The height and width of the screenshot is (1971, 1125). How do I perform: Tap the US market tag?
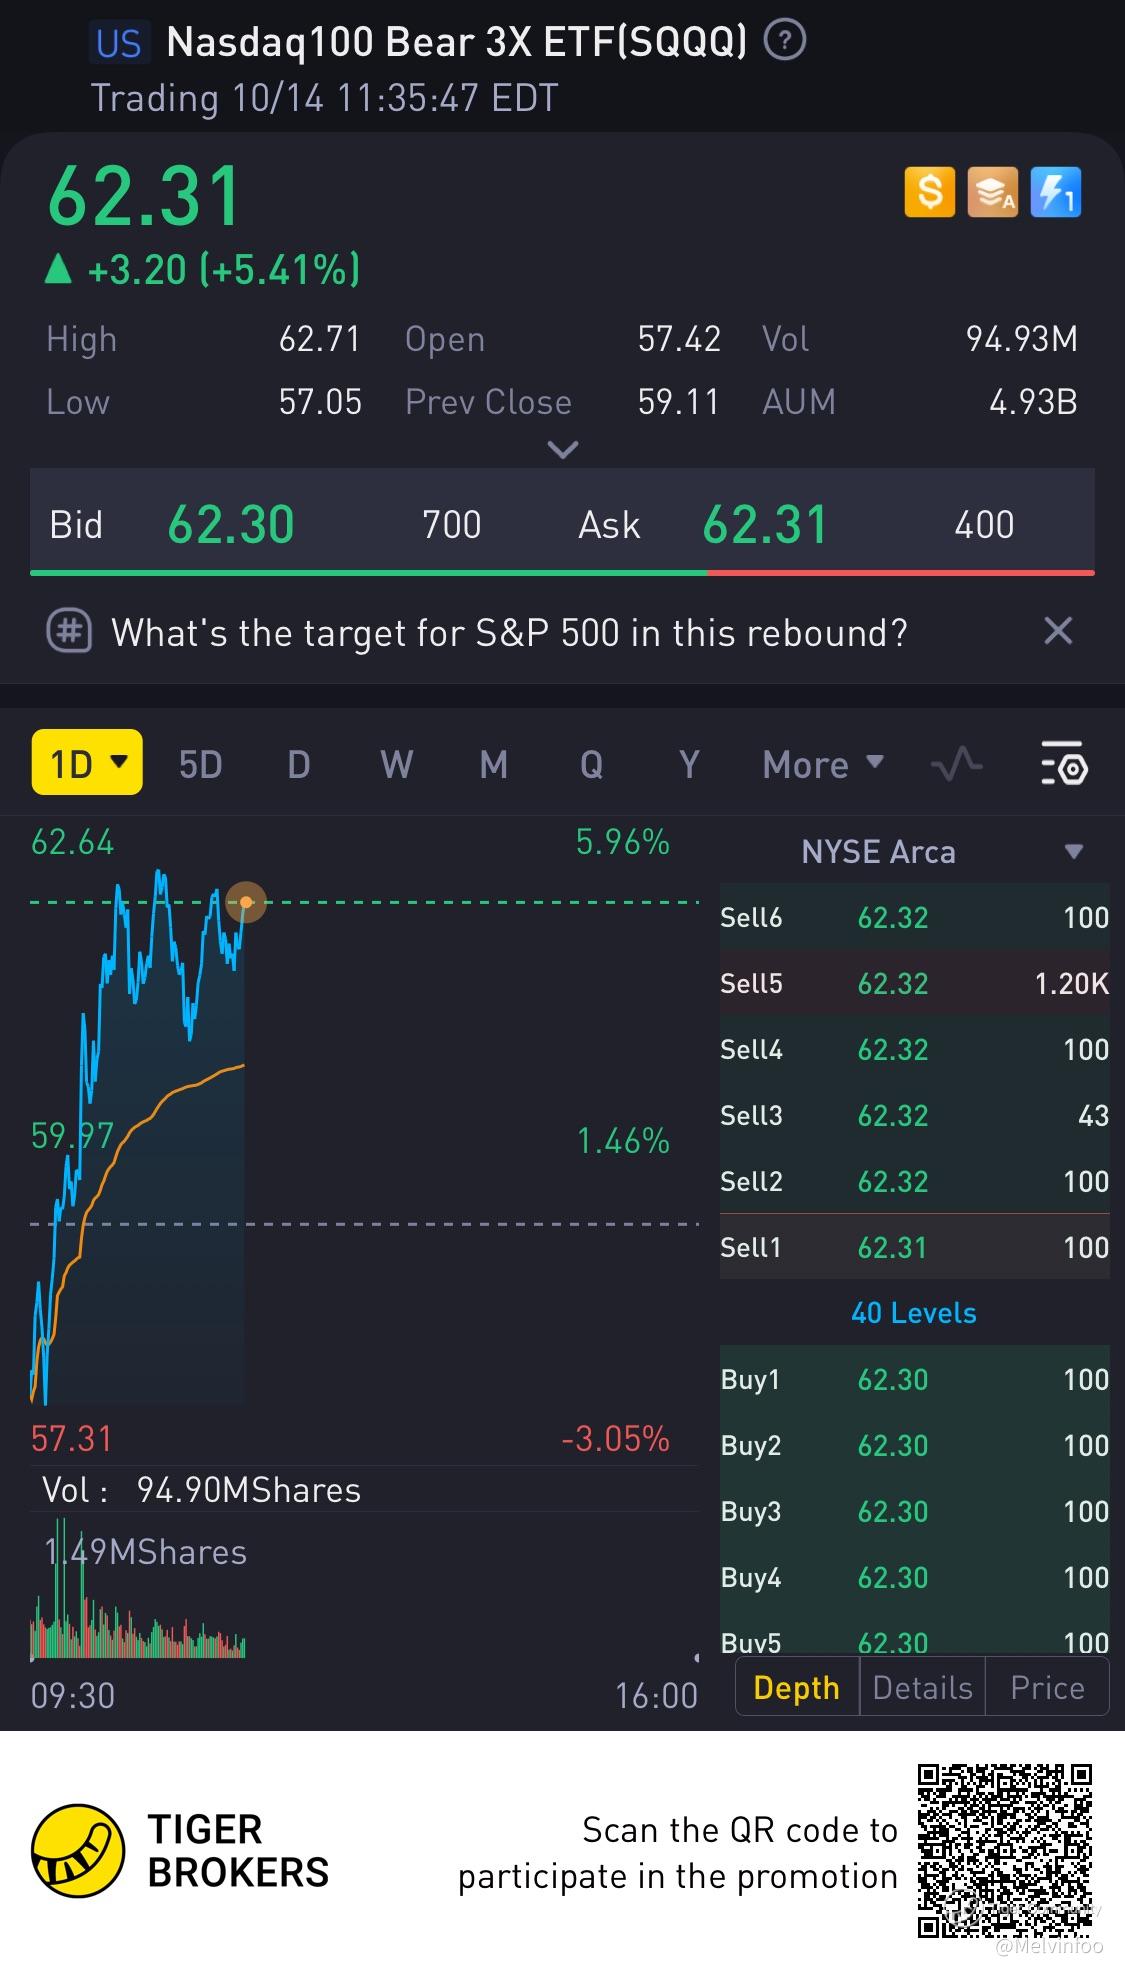[119, 44]
